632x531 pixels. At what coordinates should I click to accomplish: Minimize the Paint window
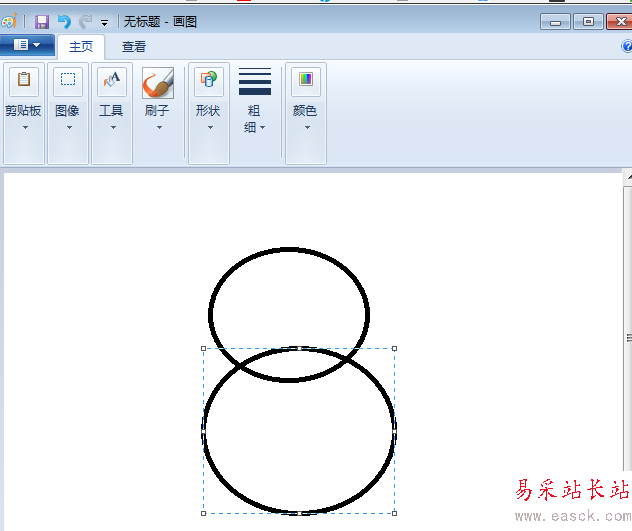point(555,21)
